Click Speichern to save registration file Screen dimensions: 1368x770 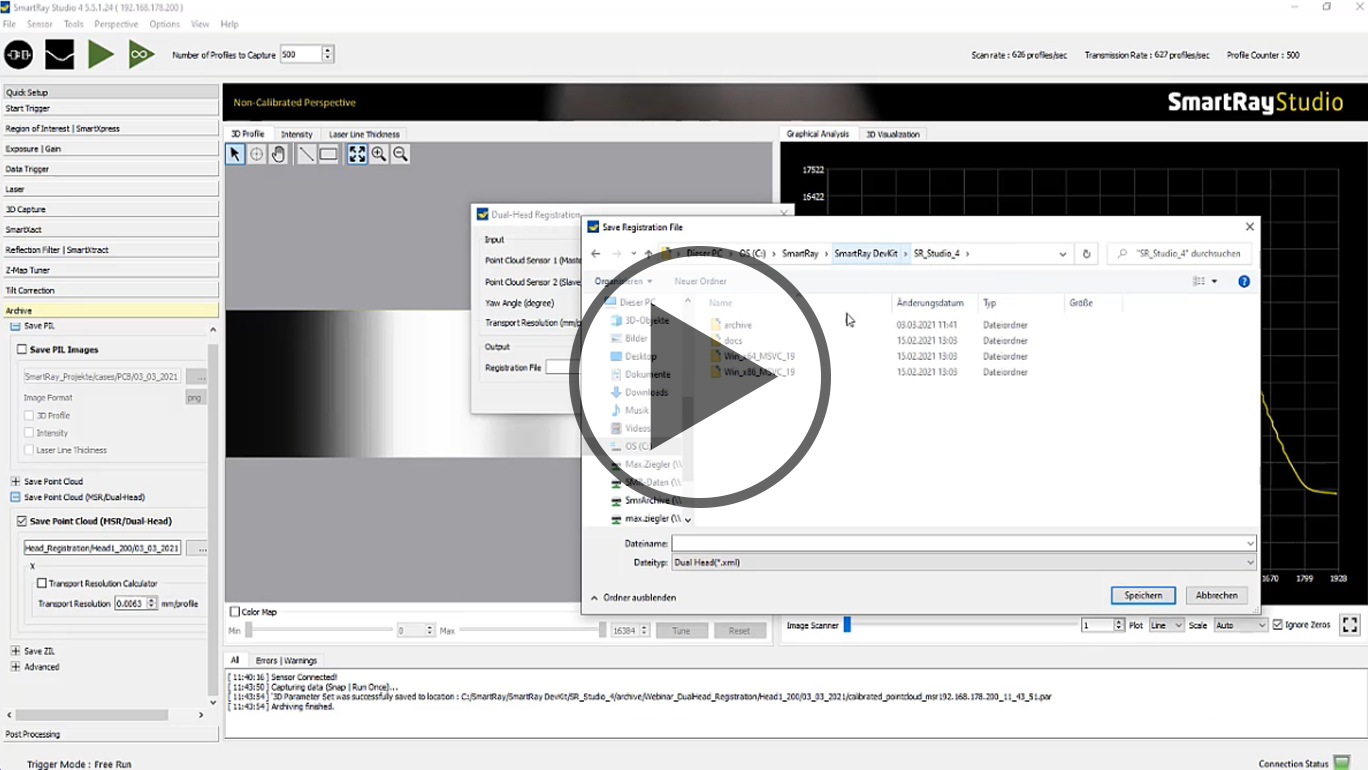1143,595
